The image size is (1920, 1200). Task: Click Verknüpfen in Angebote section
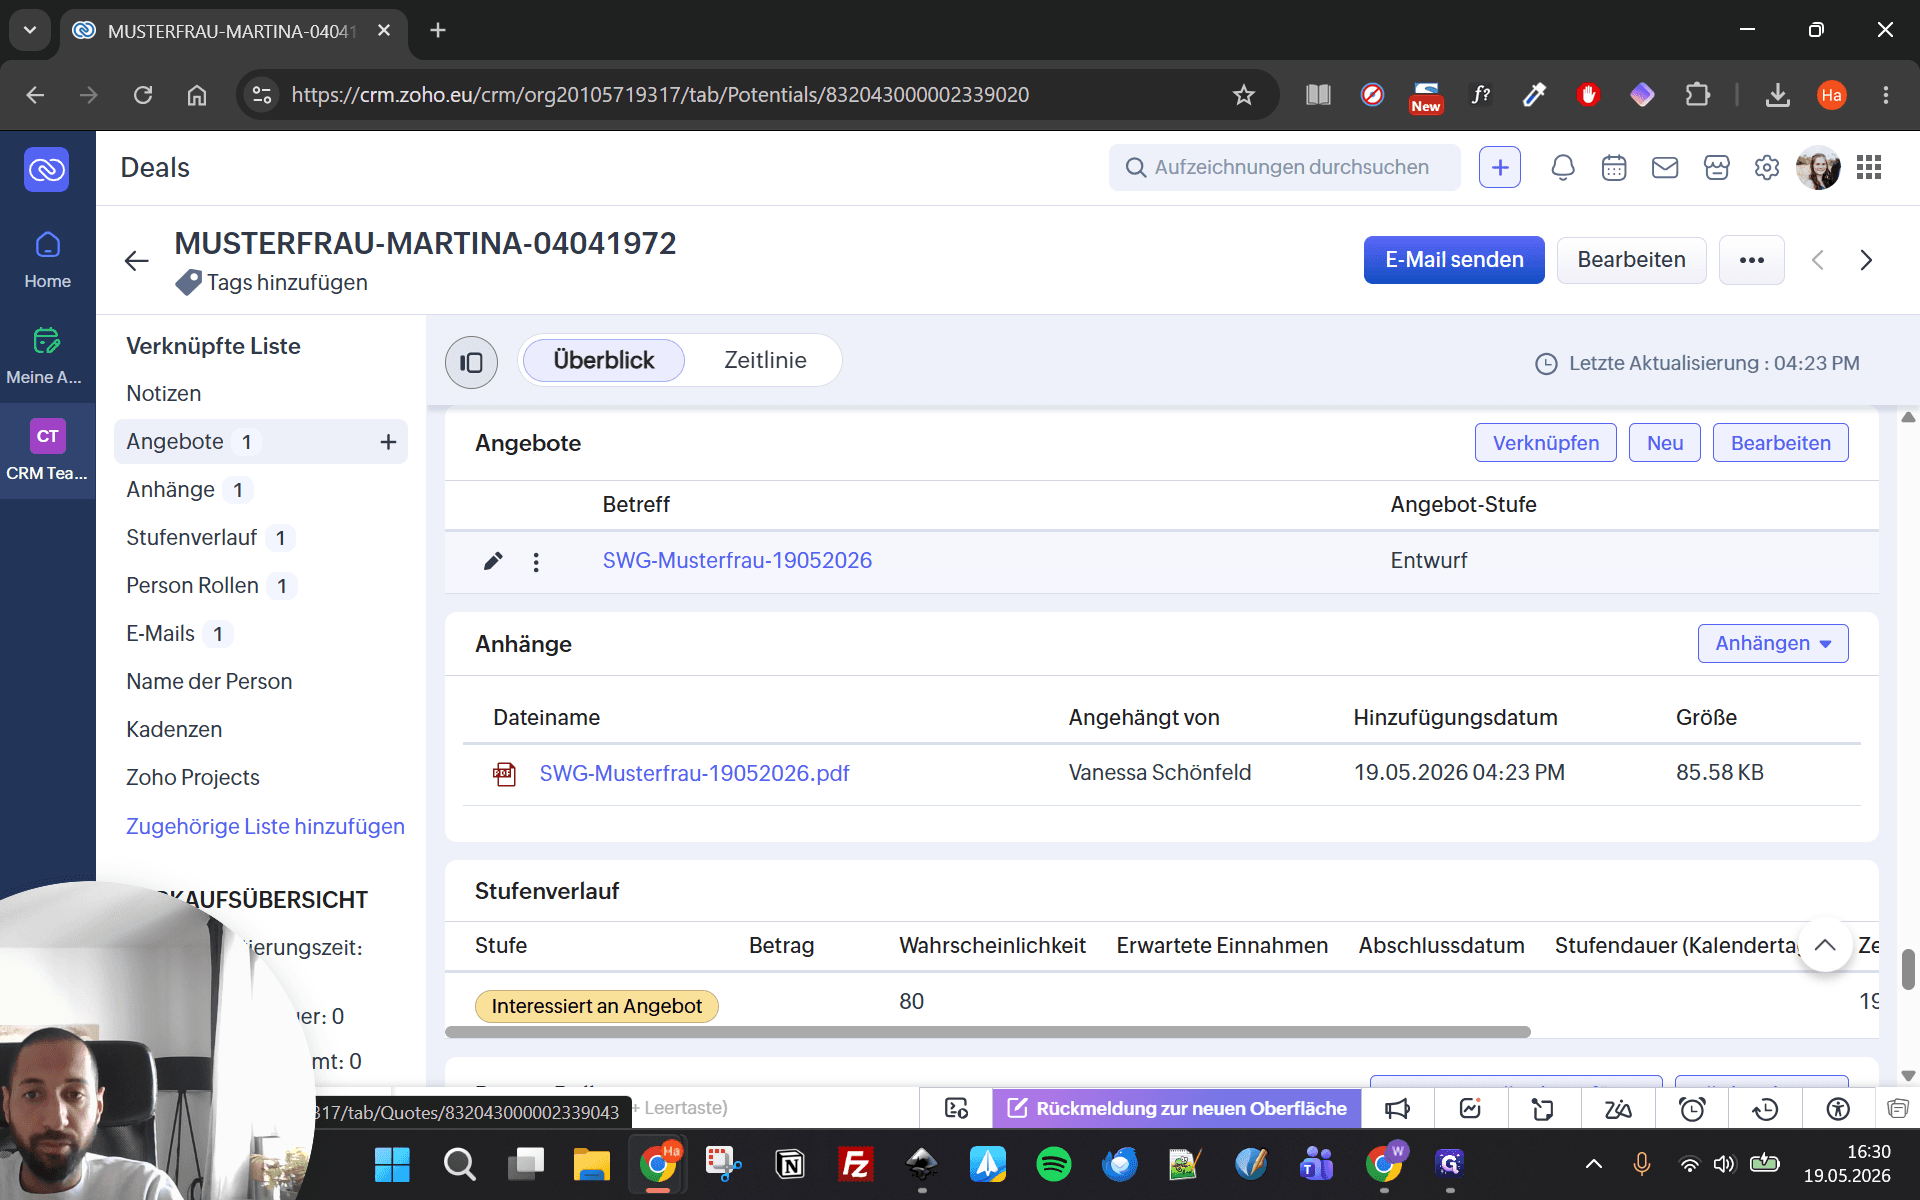pyautogui.click(x=1546, y=443)
